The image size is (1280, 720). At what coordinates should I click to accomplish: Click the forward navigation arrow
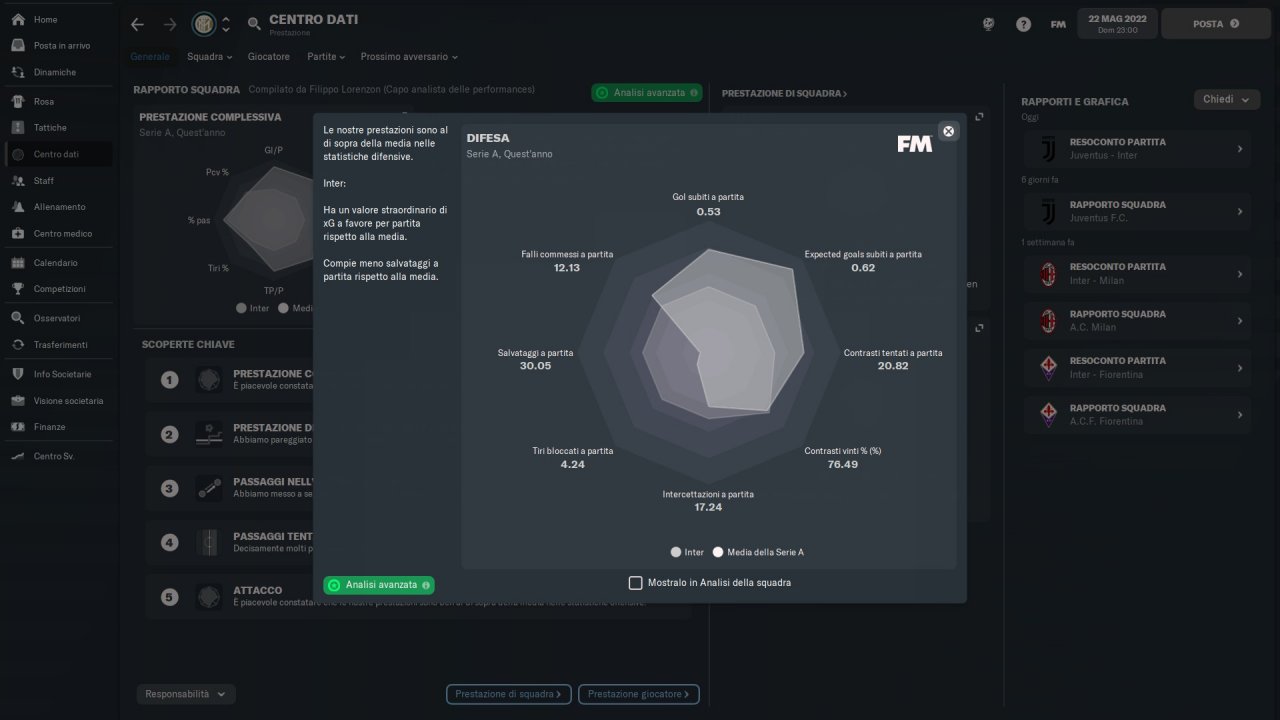[170, 24]
